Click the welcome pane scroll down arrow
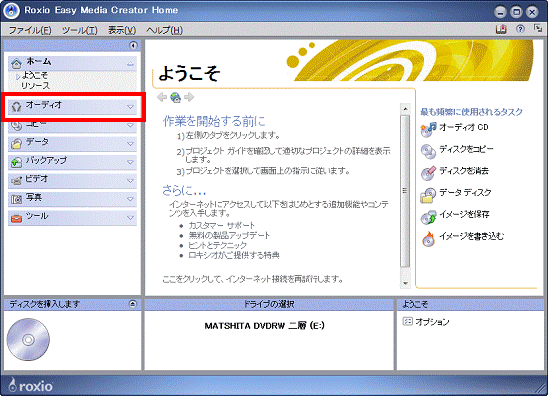 tap(405, 283)
